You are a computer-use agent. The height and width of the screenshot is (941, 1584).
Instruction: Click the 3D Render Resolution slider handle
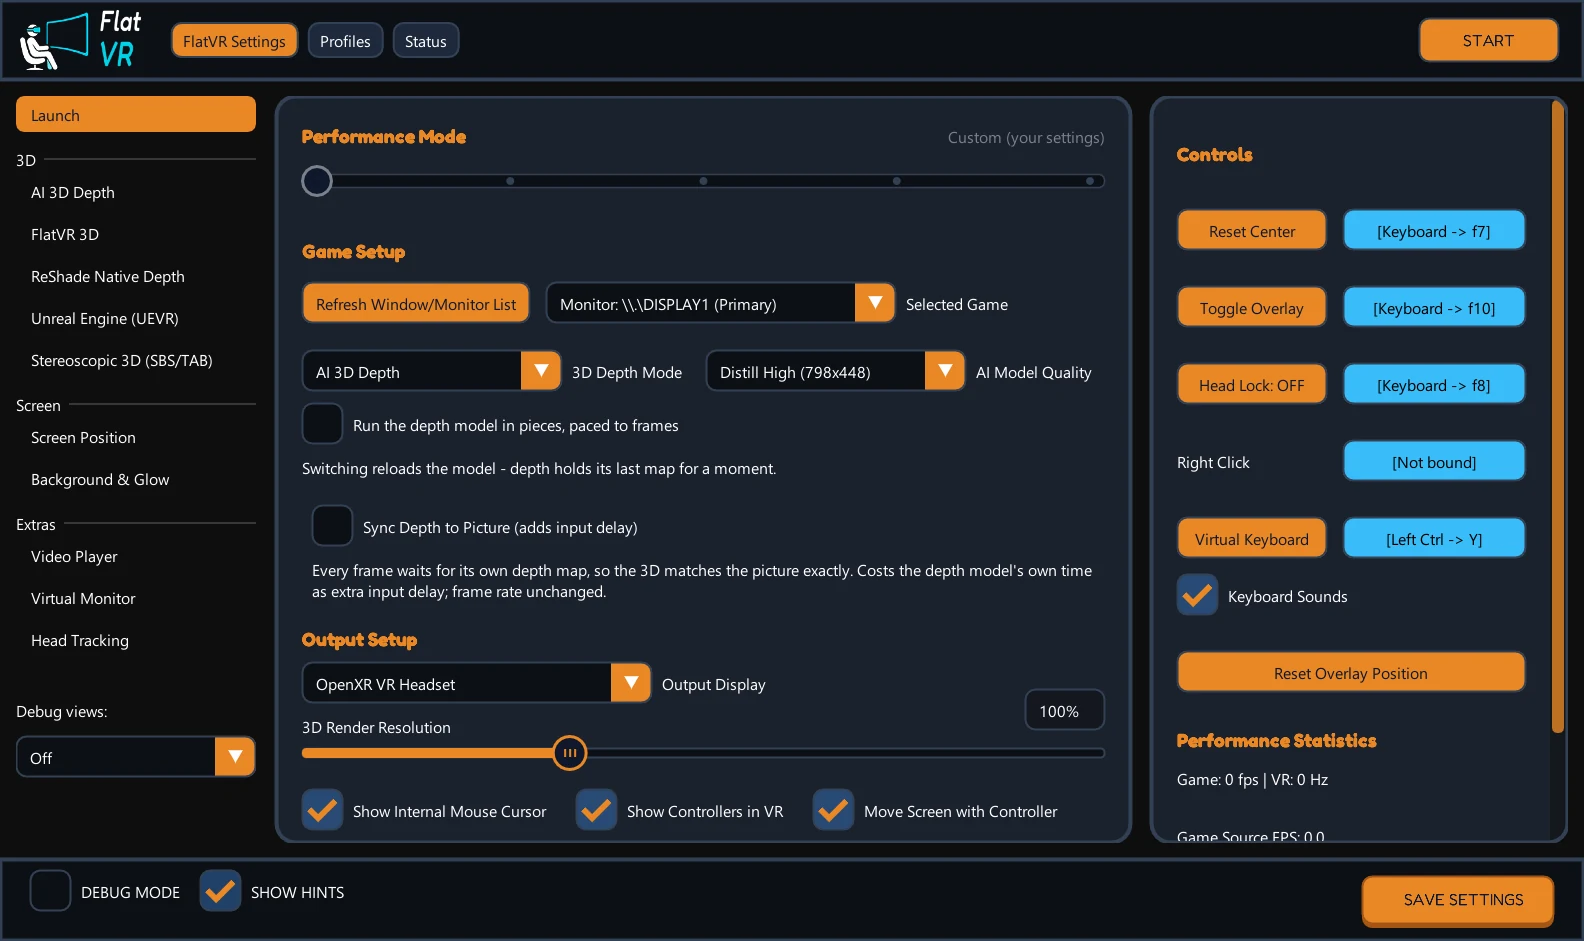coord(570,753)
